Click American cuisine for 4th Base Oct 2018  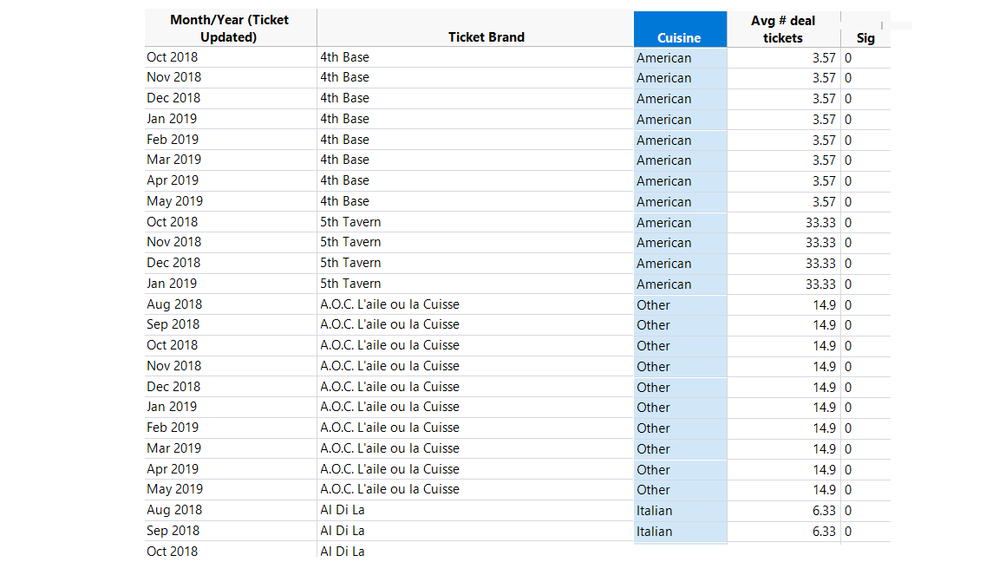[x=663, y=58]
